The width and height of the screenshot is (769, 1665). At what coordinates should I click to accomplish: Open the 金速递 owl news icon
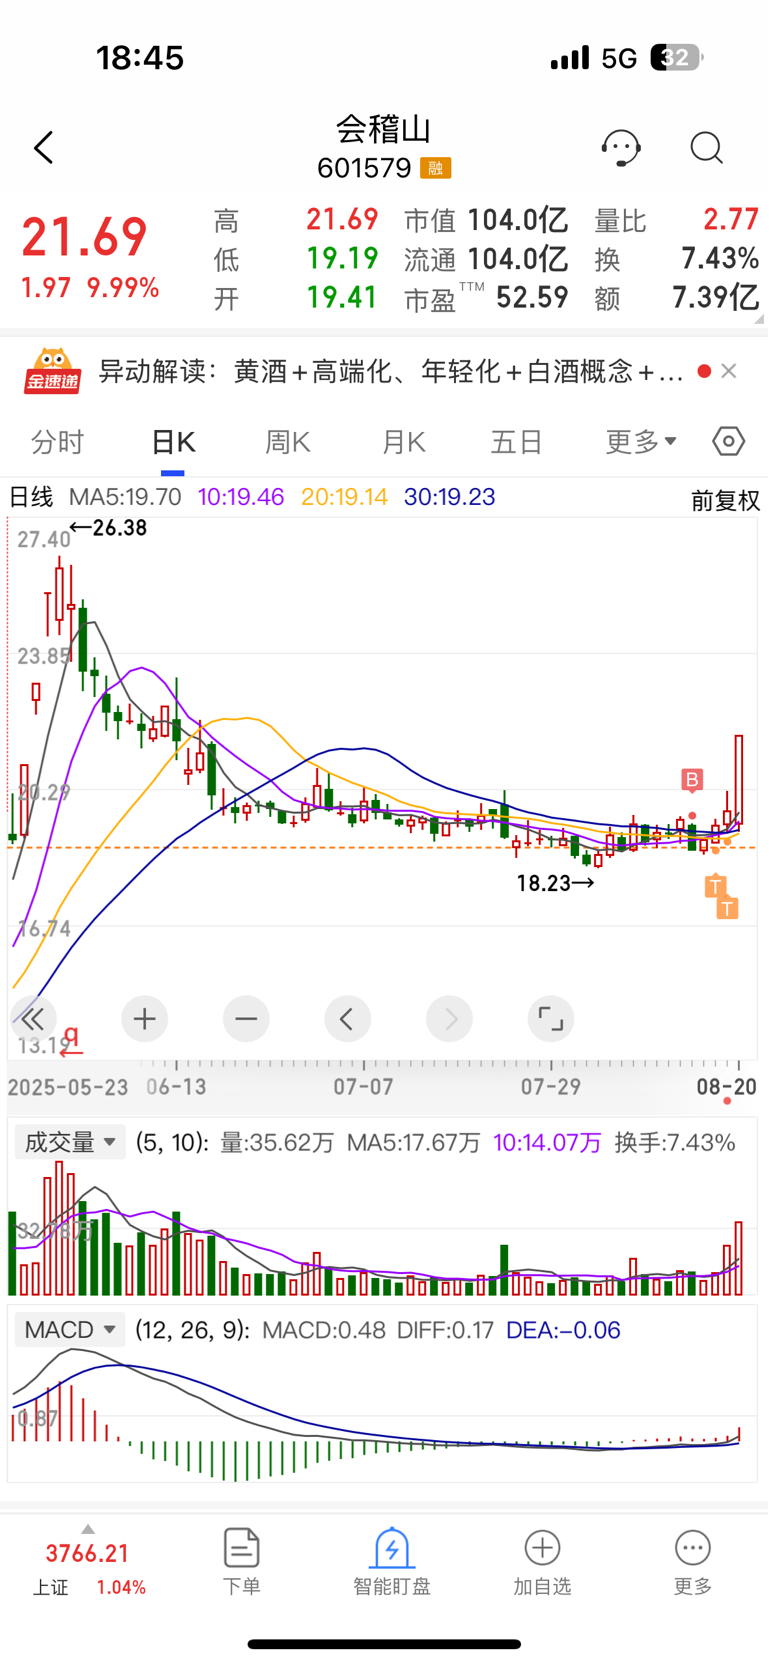(53, 371)
